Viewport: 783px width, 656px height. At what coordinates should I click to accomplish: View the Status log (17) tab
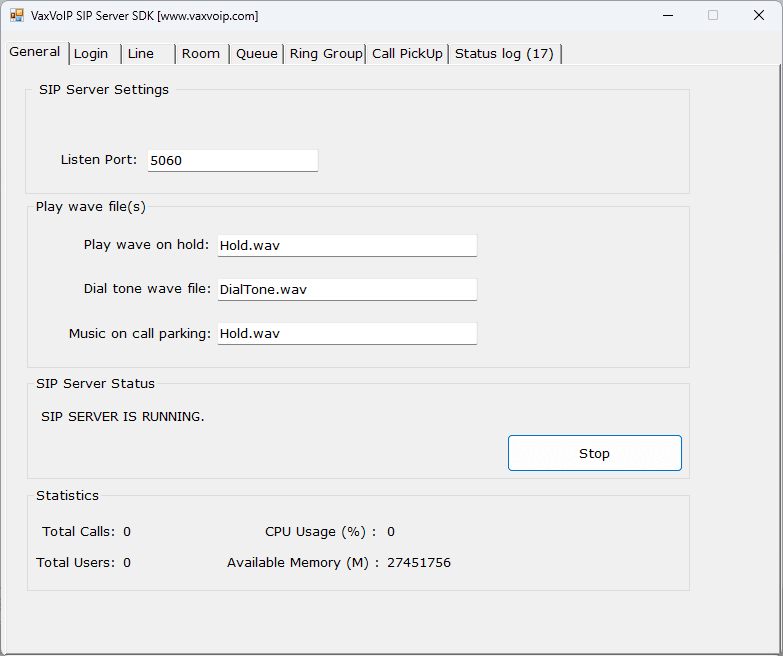[505, 54]
